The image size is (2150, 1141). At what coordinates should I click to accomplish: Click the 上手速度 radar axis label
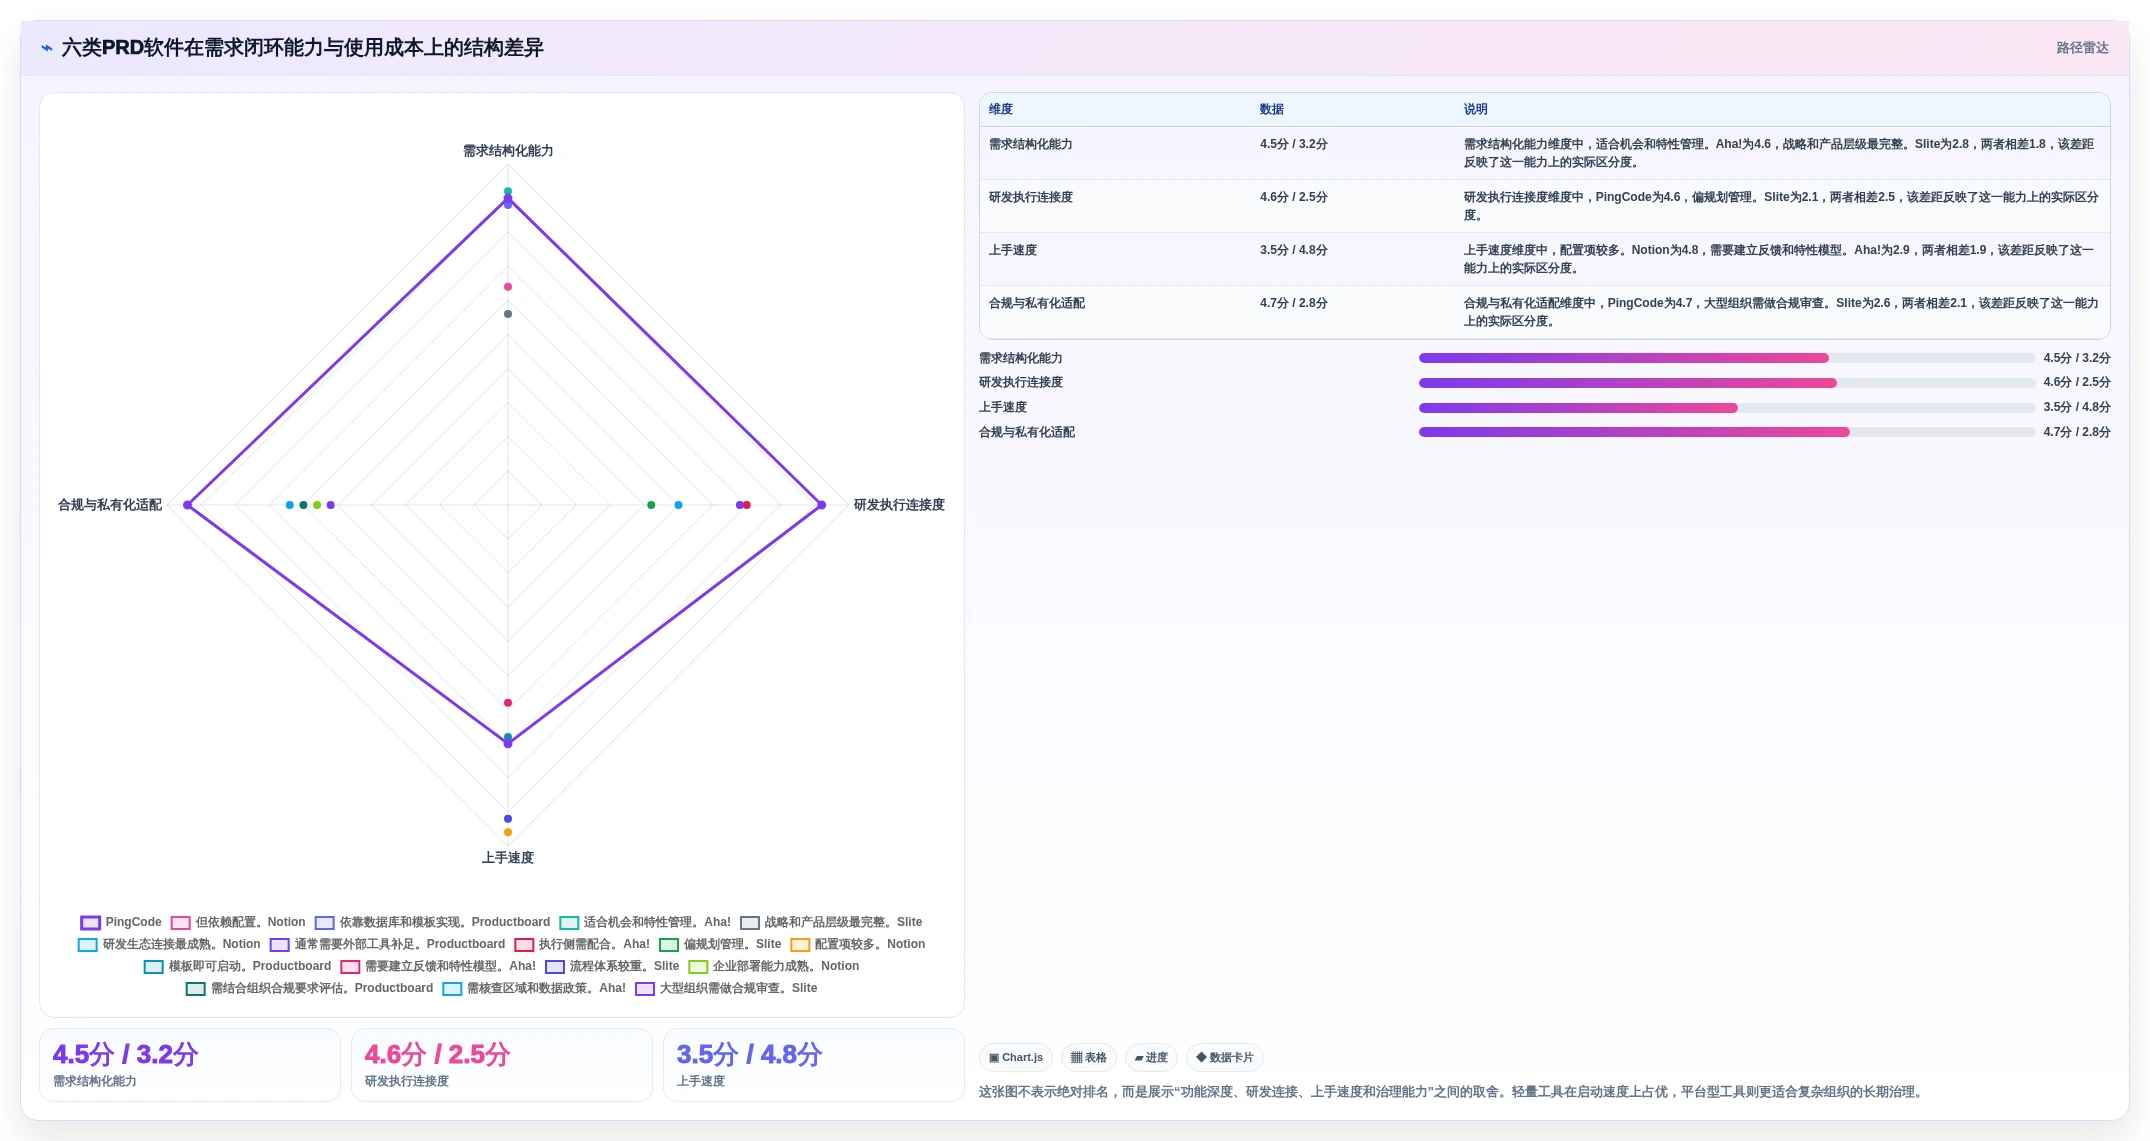(x=508, y=858)
